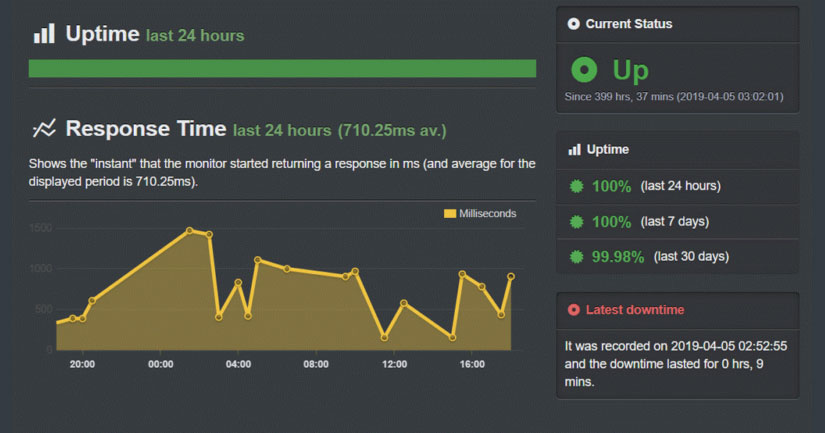
Task: Click the large green Up status icon
Action: click(585, 69)
